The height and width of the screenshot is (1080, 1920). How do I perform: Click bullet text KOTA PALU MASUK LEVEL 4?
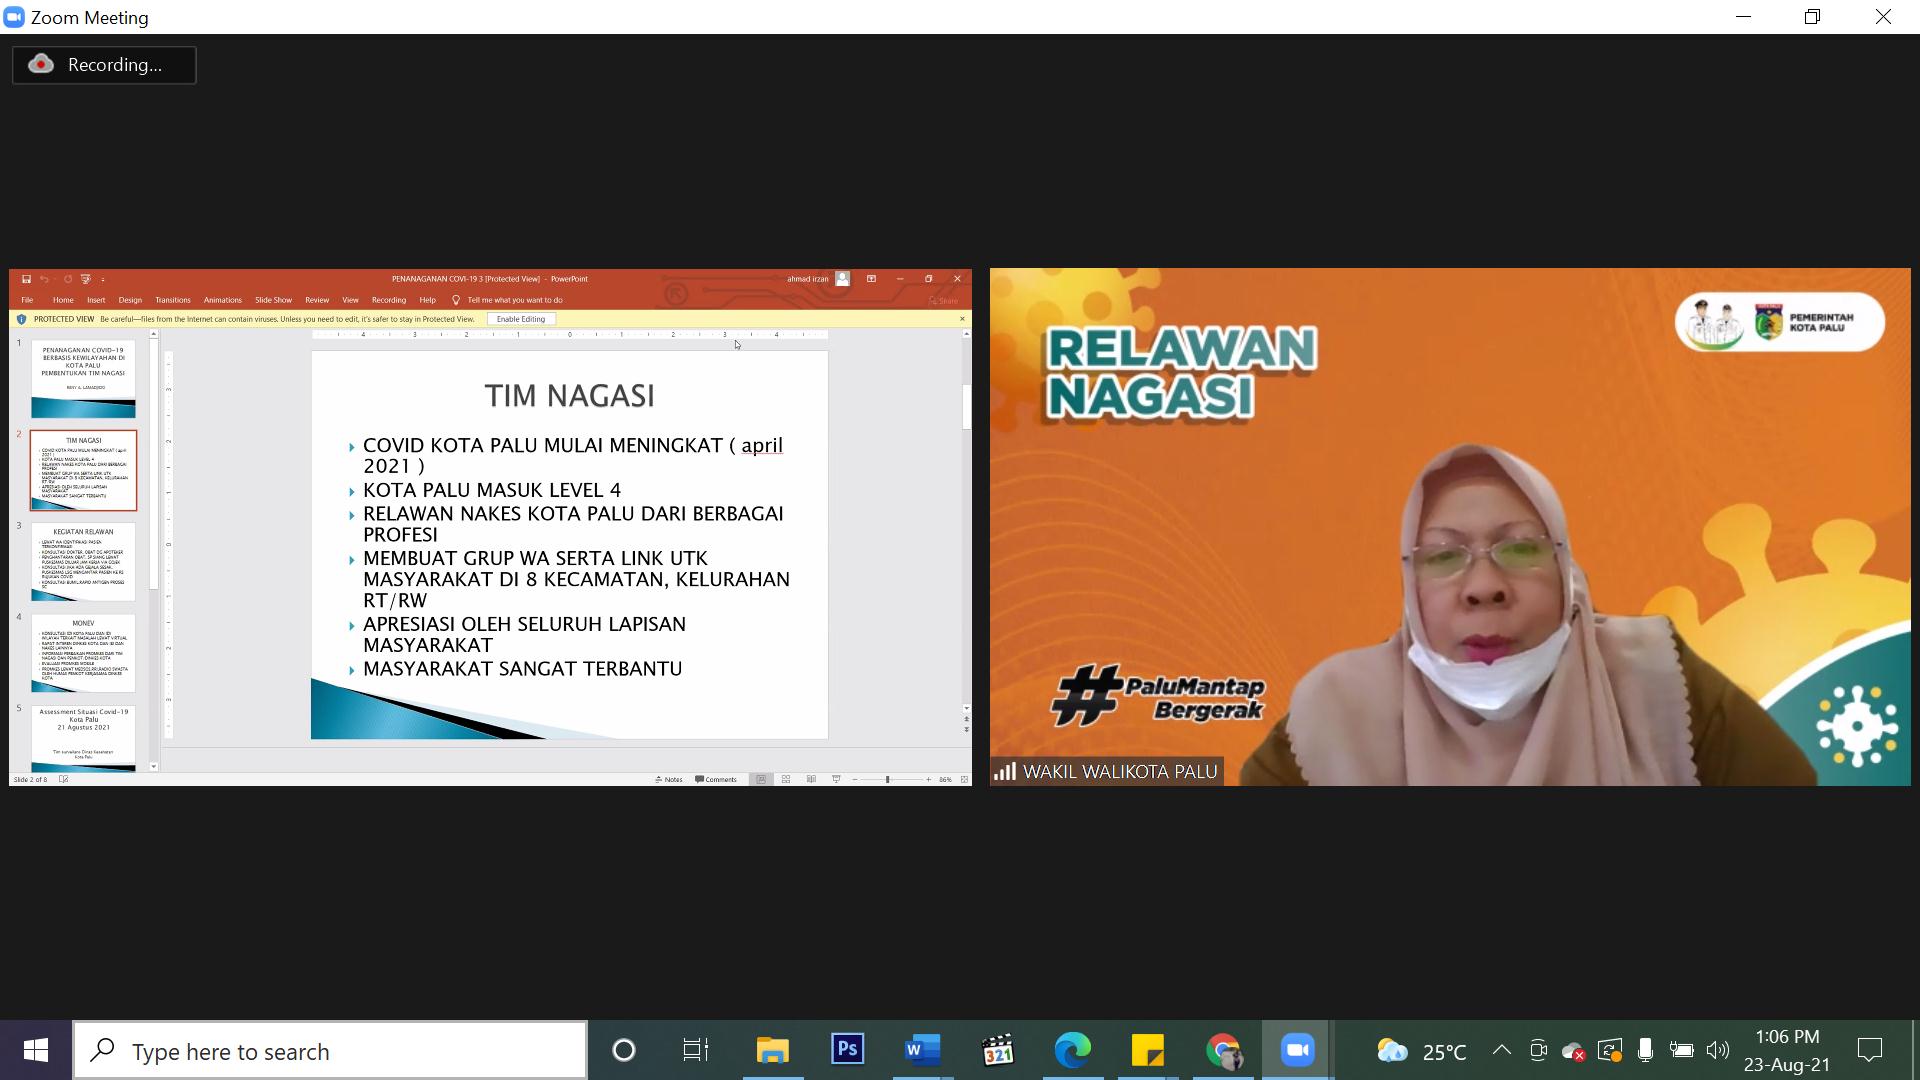(x=491, y=490)
